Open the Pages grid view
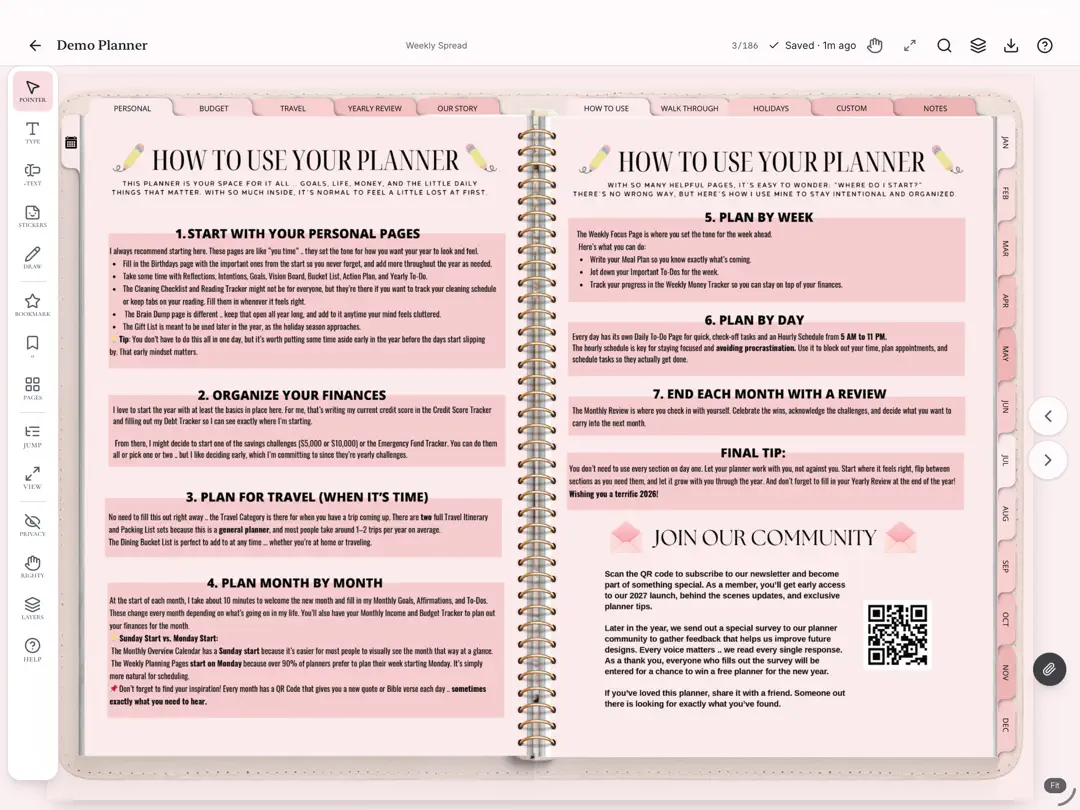The width and height of the screenshot is (1080, 810). coord(32,388)
